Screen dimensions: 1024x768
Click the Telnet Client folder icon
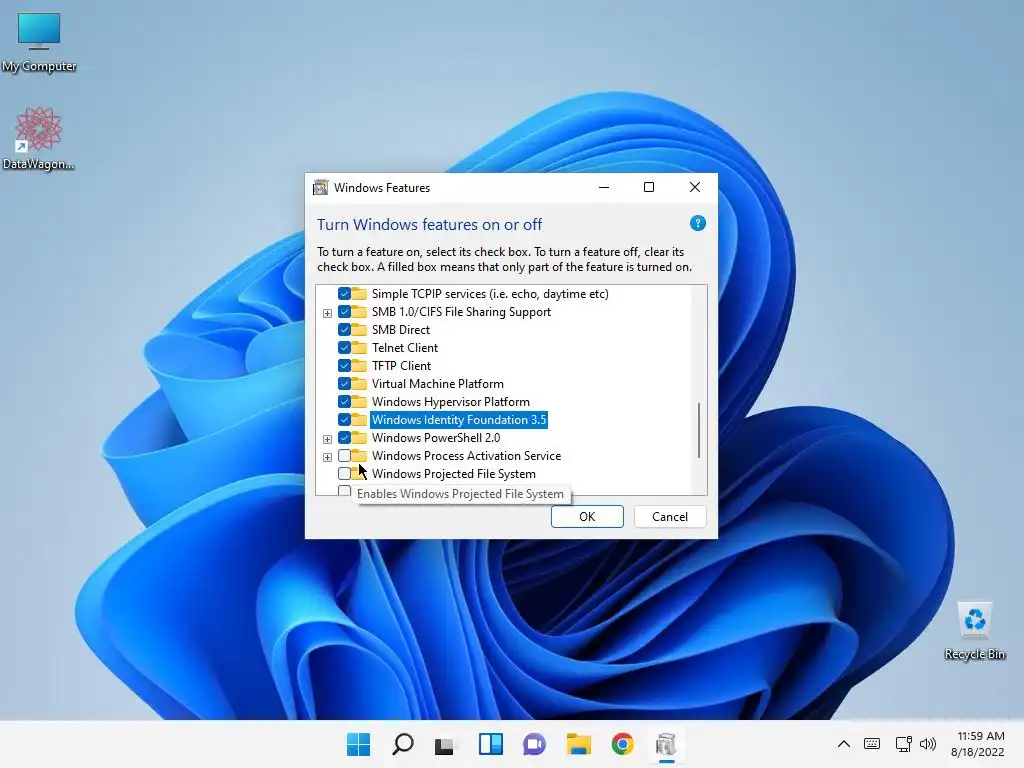[359, 347]
